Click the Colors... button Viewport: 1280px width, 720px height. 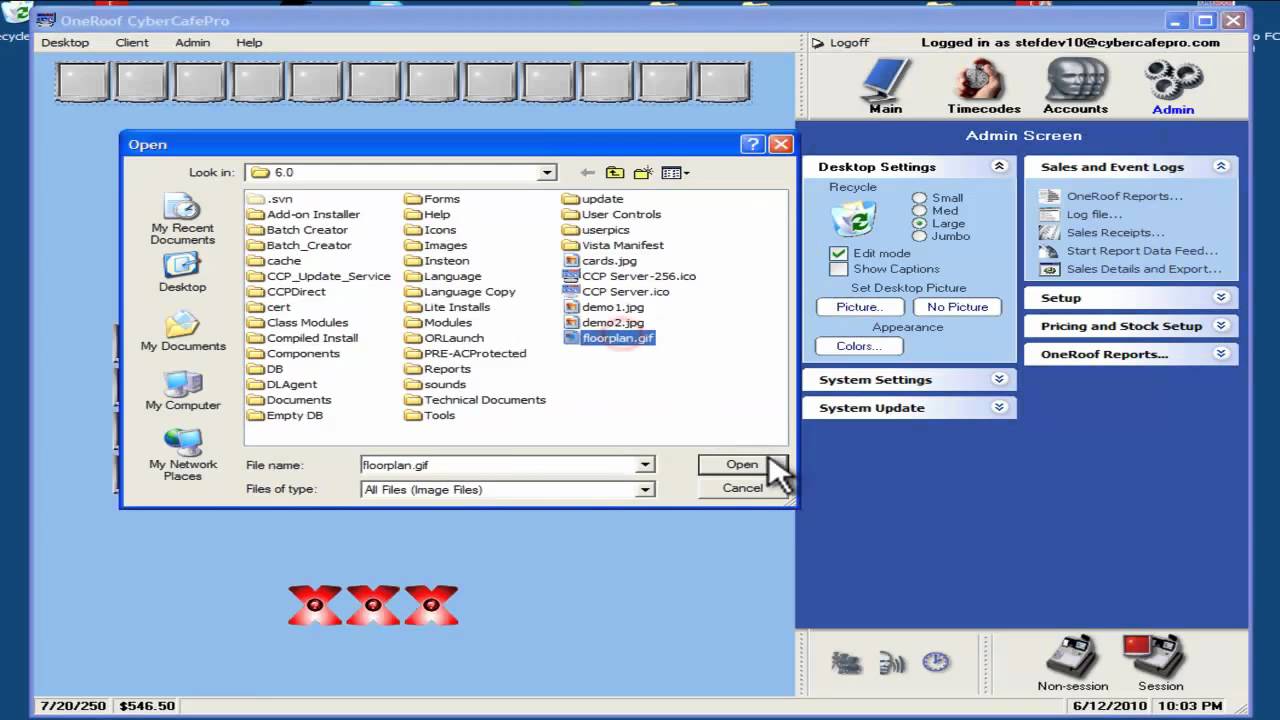859,346
